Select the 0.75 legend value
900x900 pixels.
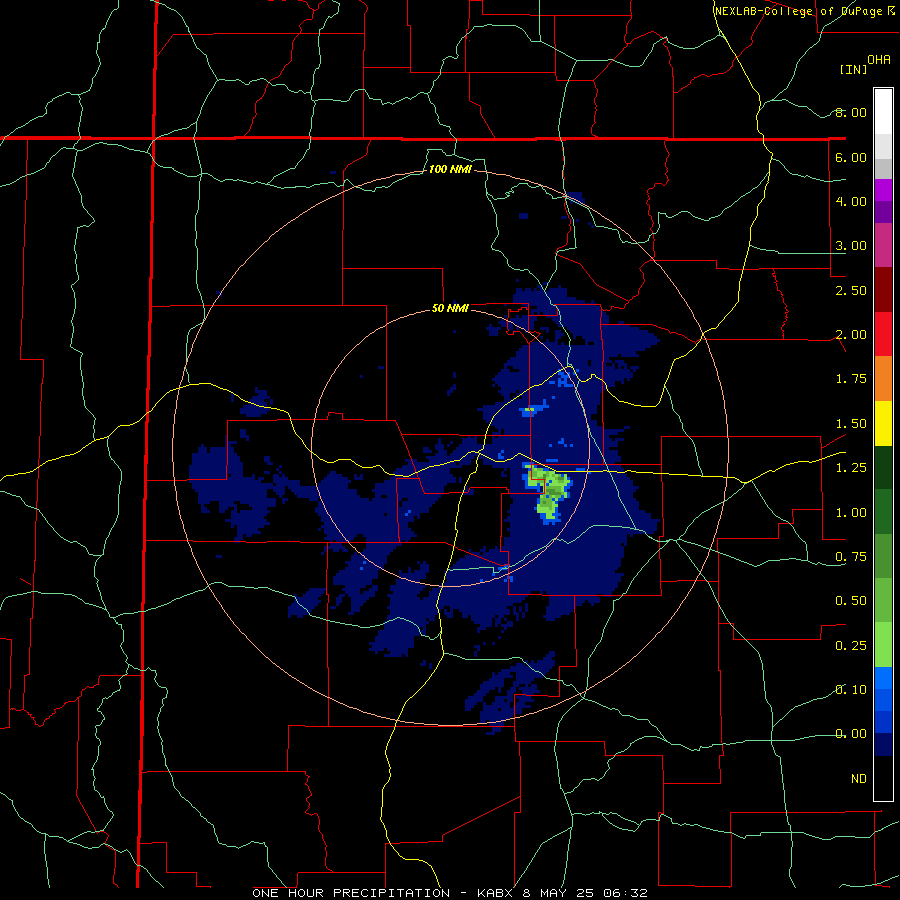coord(851,557)
